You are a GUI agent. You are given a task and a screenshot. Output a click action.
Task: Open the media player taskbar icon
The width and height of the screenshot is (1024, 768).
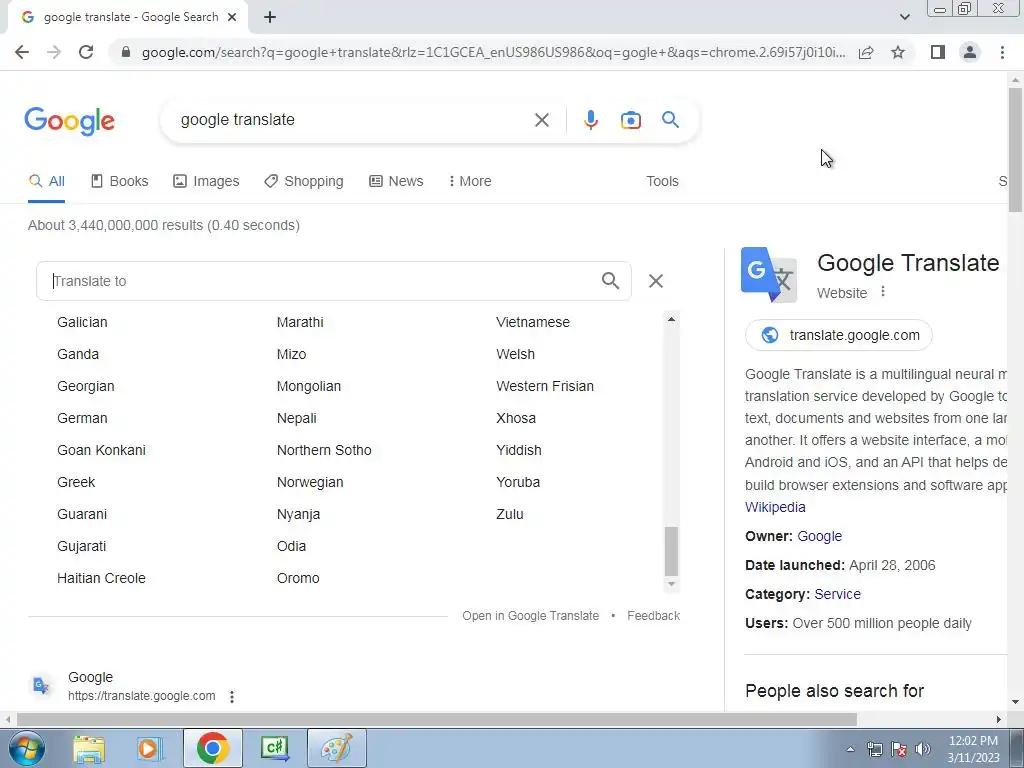pyautogui.click(x=150, y=748)
